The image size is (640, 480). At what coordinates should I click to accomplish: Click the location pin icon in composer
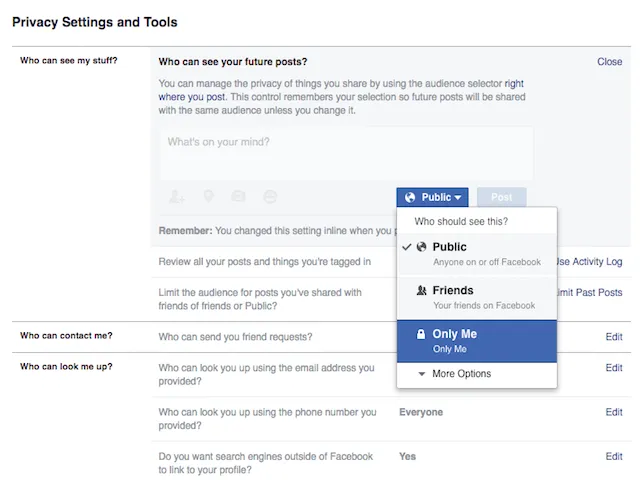pyautogui.click(x=208, y=197)
